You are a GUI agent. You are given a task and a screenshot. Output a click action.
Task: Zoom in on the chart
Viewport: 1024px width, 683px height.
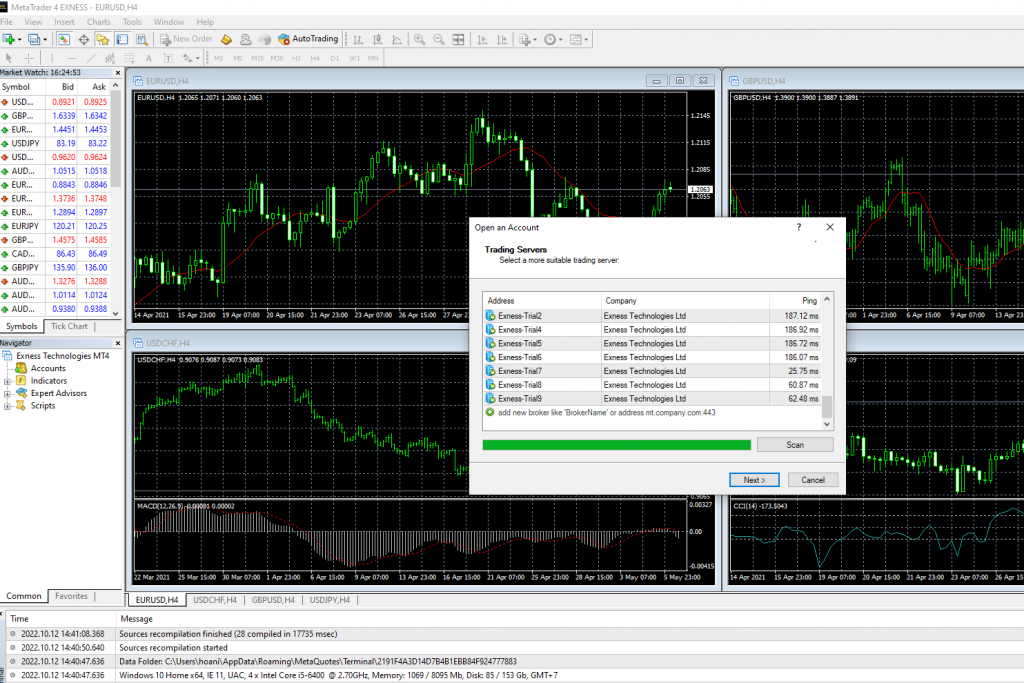coord(419,39)
